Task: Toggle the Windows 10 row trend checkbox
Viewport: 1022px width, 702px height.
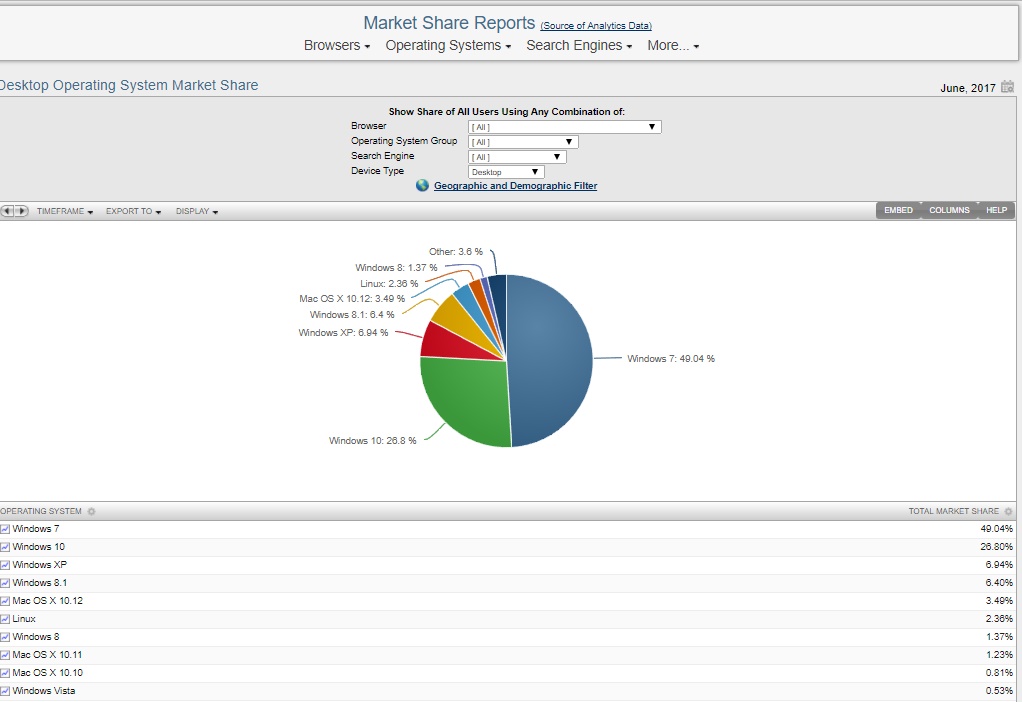Action: click(x=5, y=548)
